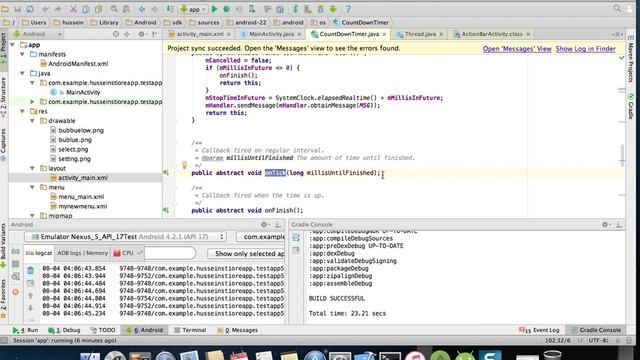The image size is (640, 360).
Task: Collapse the layout folder node
Action: pyautogui.click(x=32, y=168)
